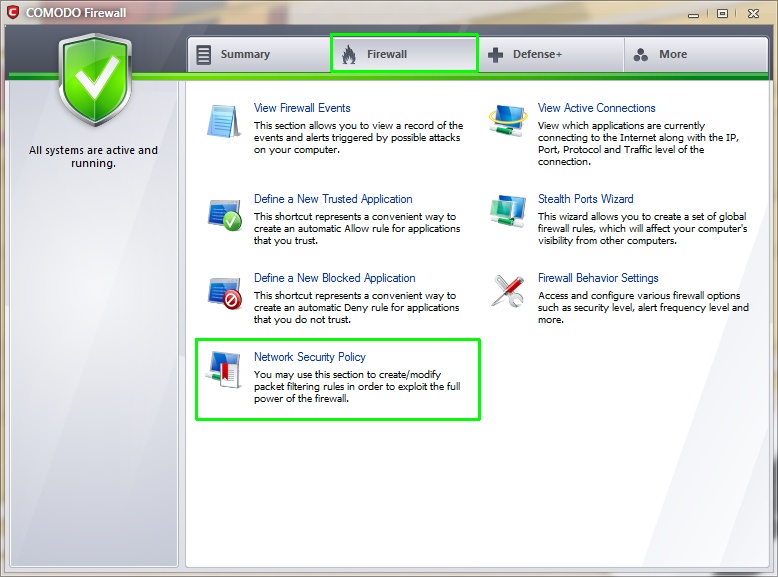
Task: Click the Stealth Ports Wizard description text
Action: tap(642, 228)
